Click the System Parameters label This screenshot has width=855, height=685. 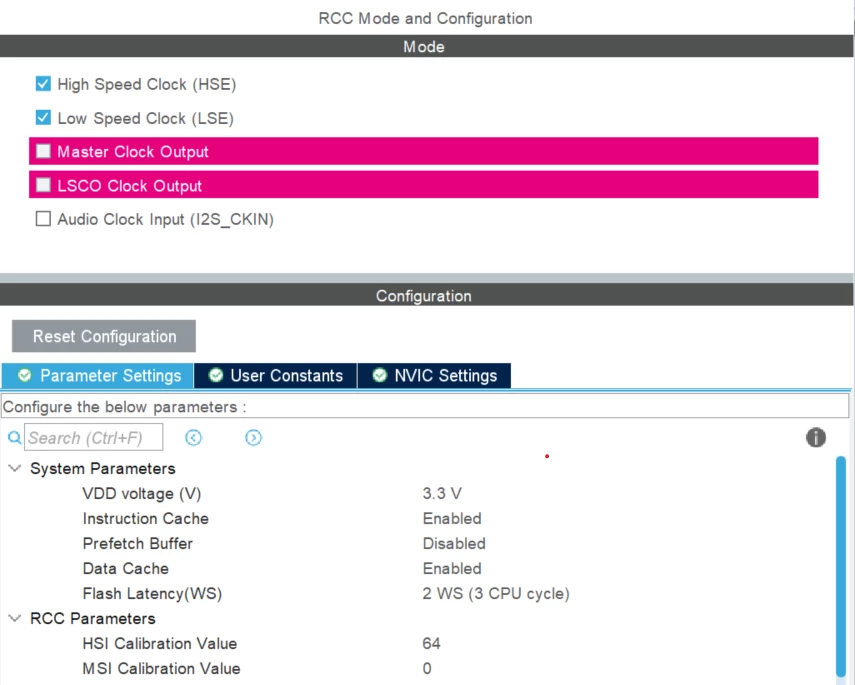(x=103, y=468)
